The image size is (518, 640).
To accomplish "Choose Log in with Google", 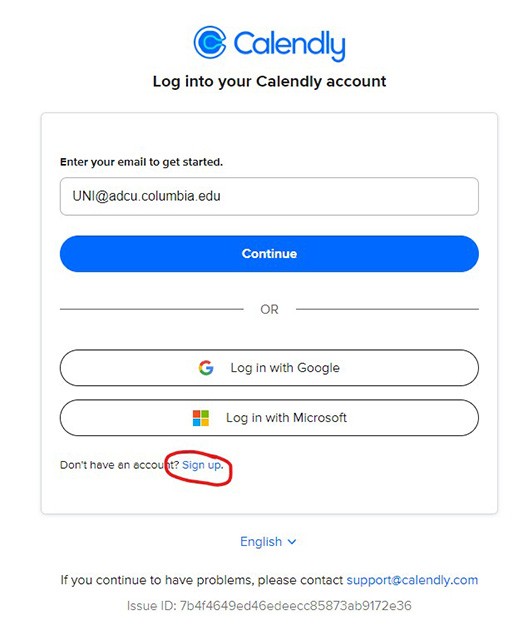I will coord(269,368).
